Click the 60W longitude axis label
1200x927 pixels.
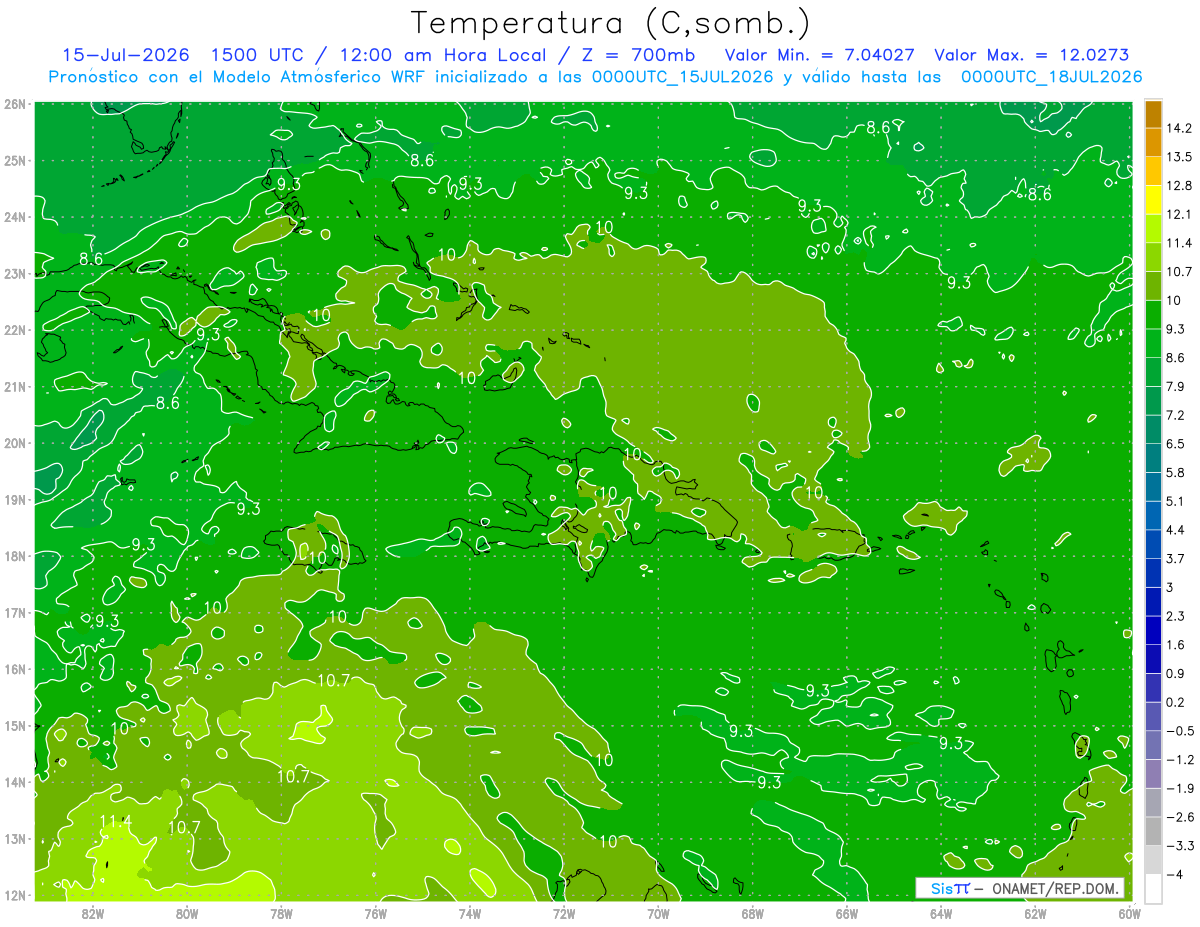tap(1129, 912)
